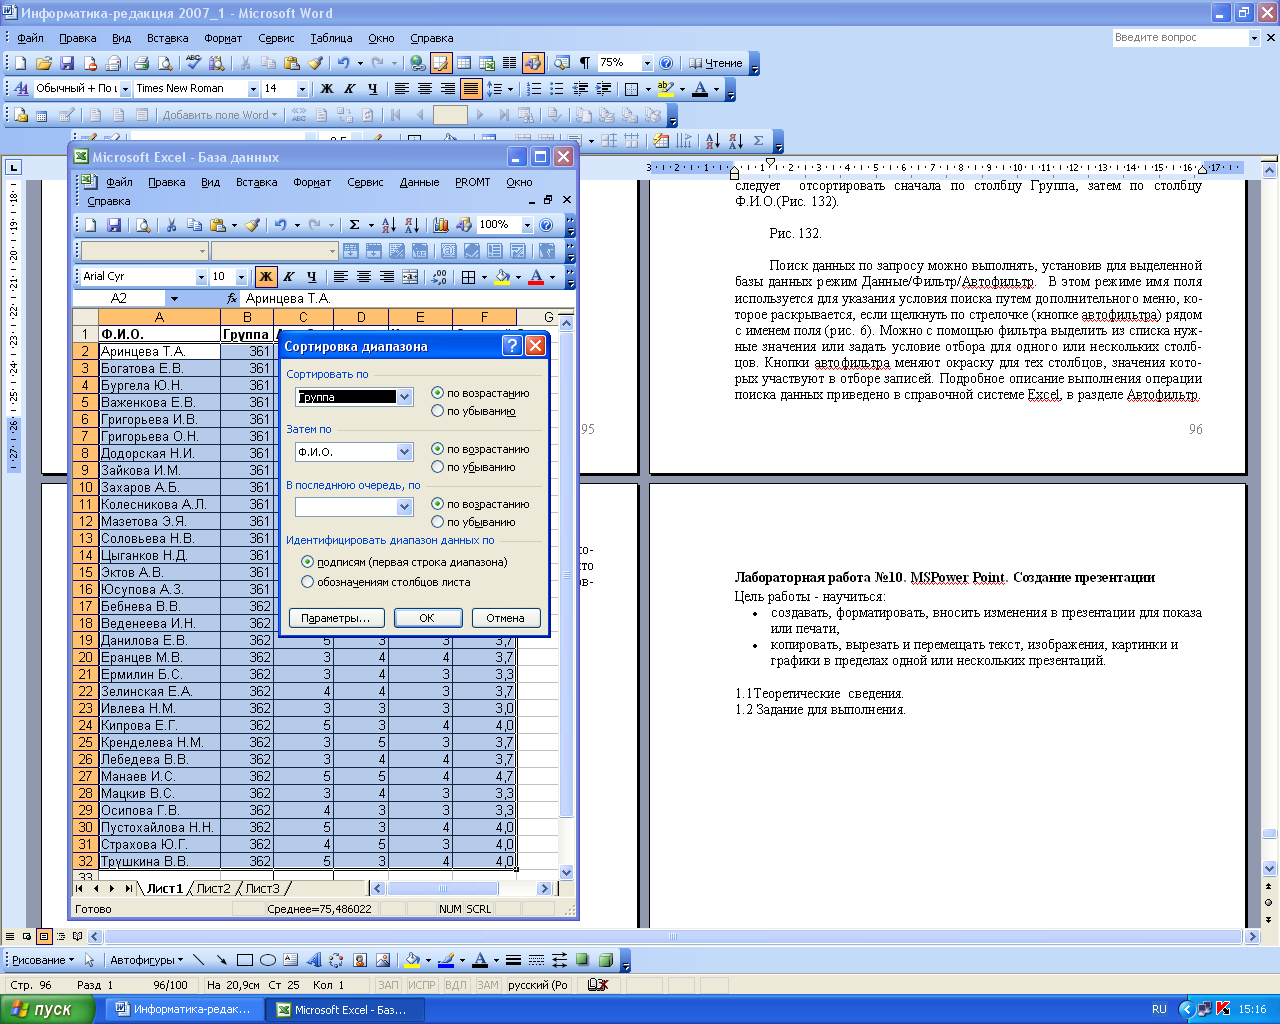Click Excel Sort Ascending icon

389,225
